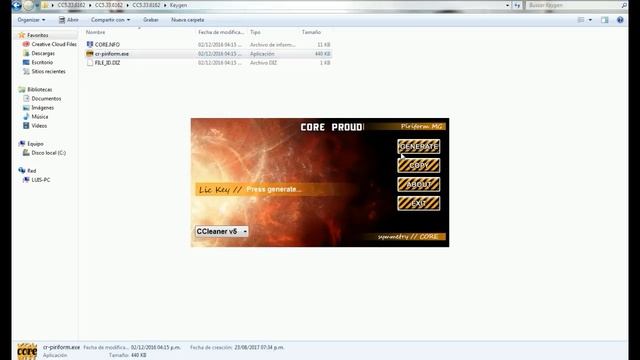Open Escritorio in the sidebar
The width and height of the screenshot is (640, 360).
(x=42, y=62)
